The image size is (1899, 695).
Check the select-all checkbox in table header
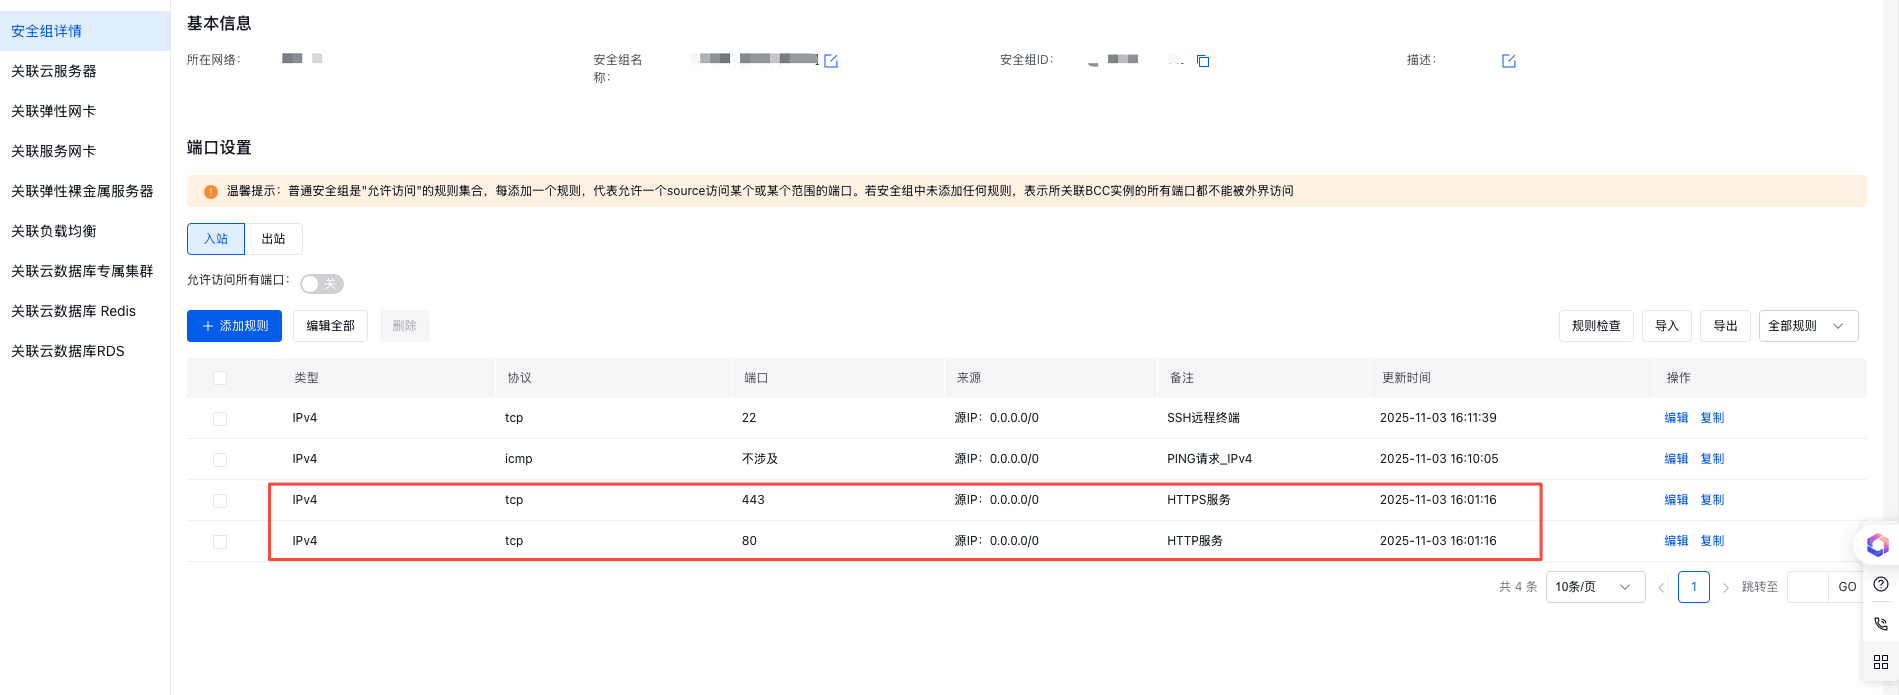coord(220,378)
